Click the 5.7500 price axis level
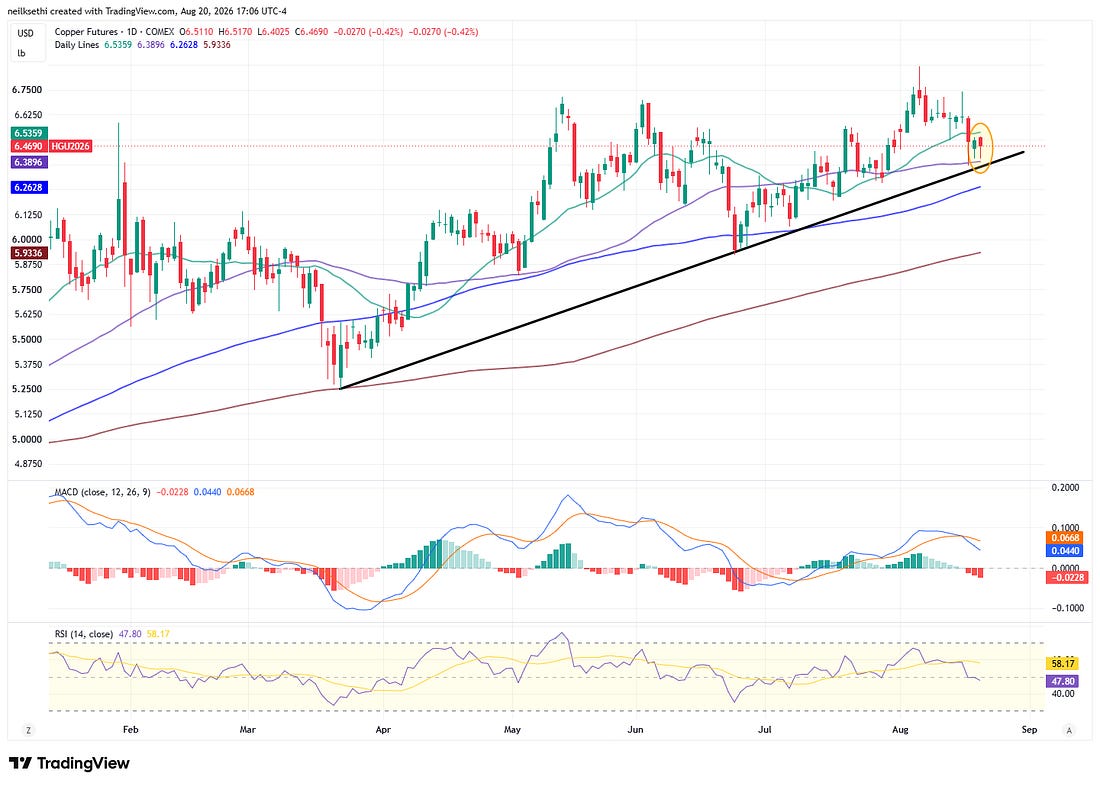Screen dimensions: 1100x786 click(x=27, y=290)
